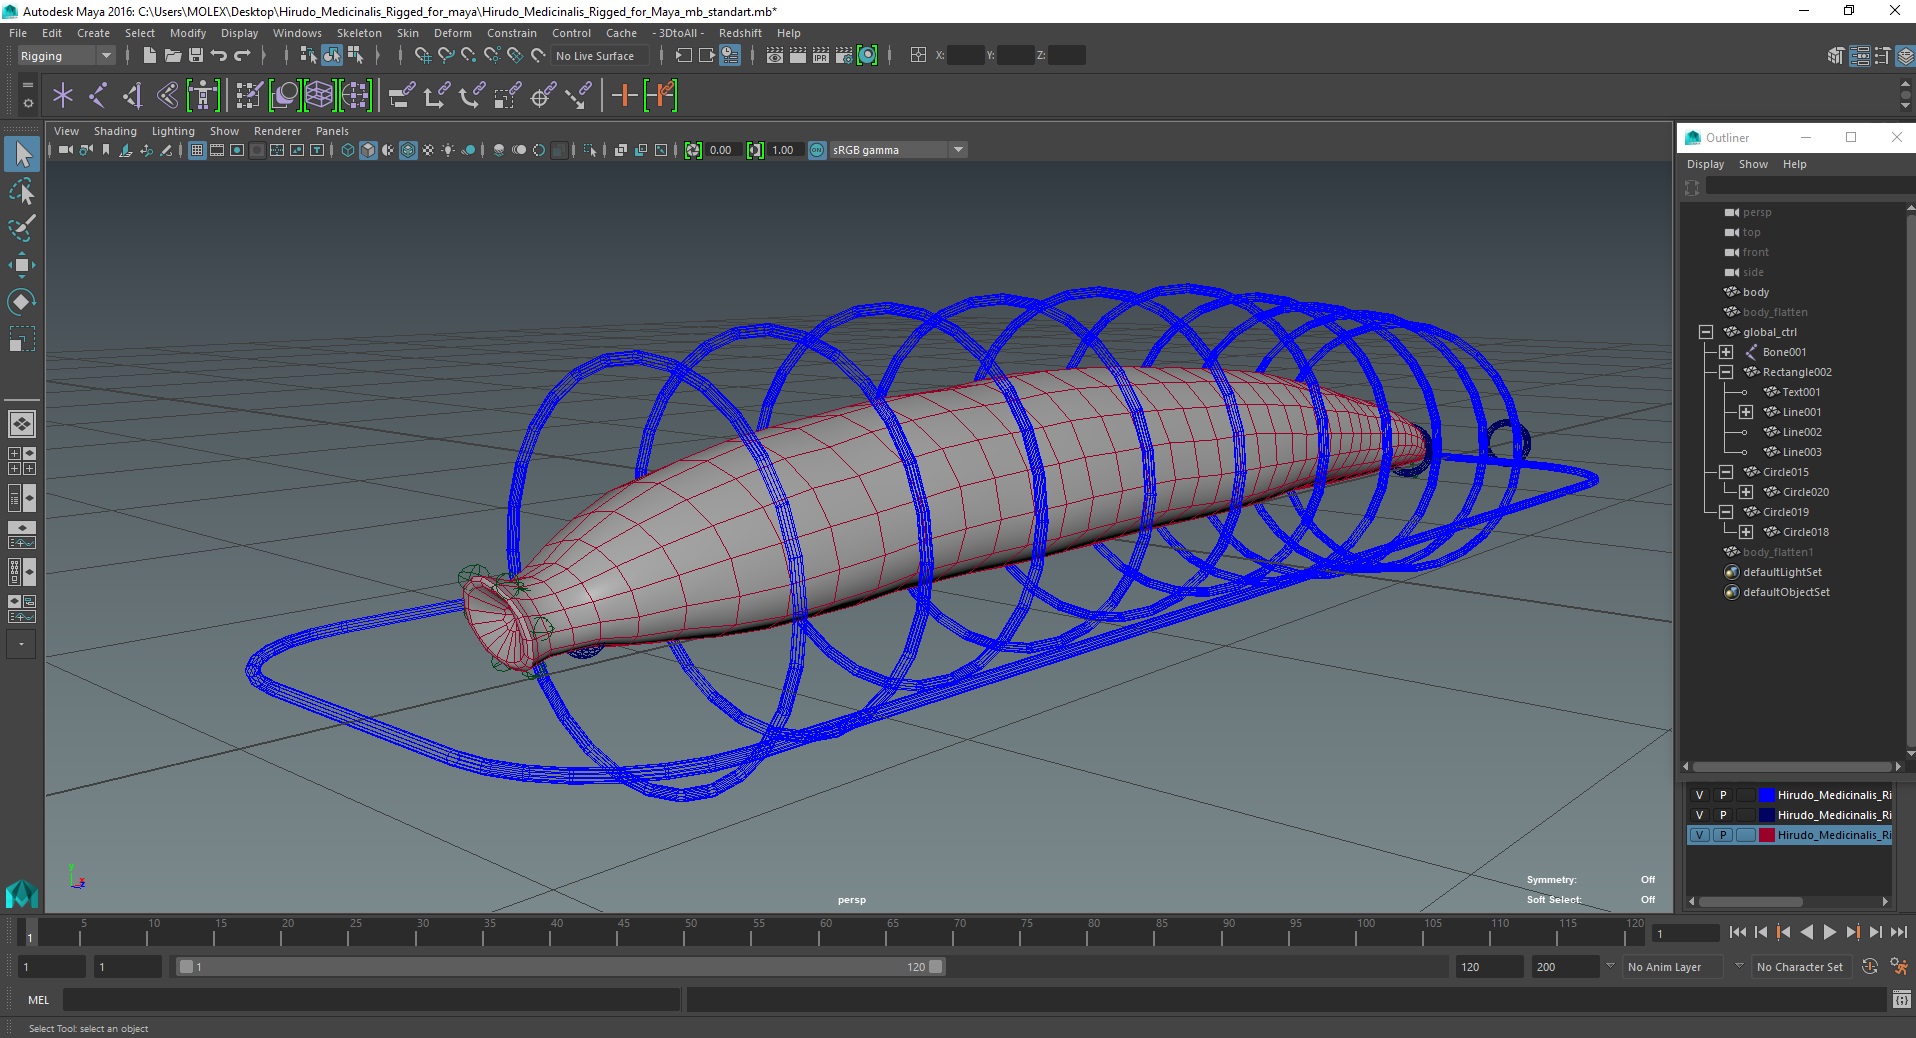The width and height of the screenshot is (1916, 1038).
Task: Open the sRGB gamma view transform dropdown
Action: (897, 150)
